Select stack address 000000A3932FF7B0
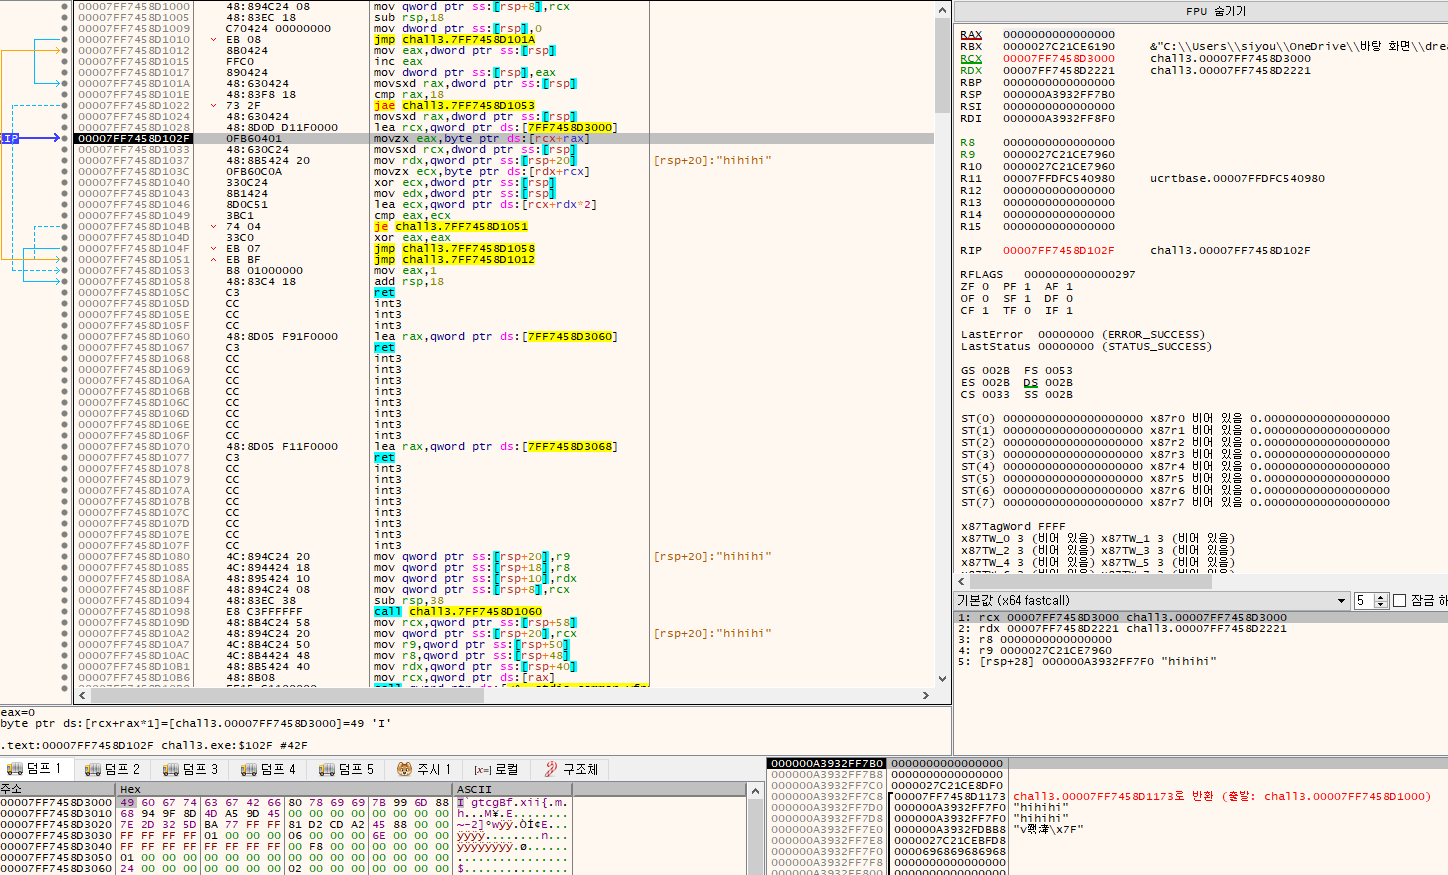This screenshot has width=1448, height=875. pos(827,763)
